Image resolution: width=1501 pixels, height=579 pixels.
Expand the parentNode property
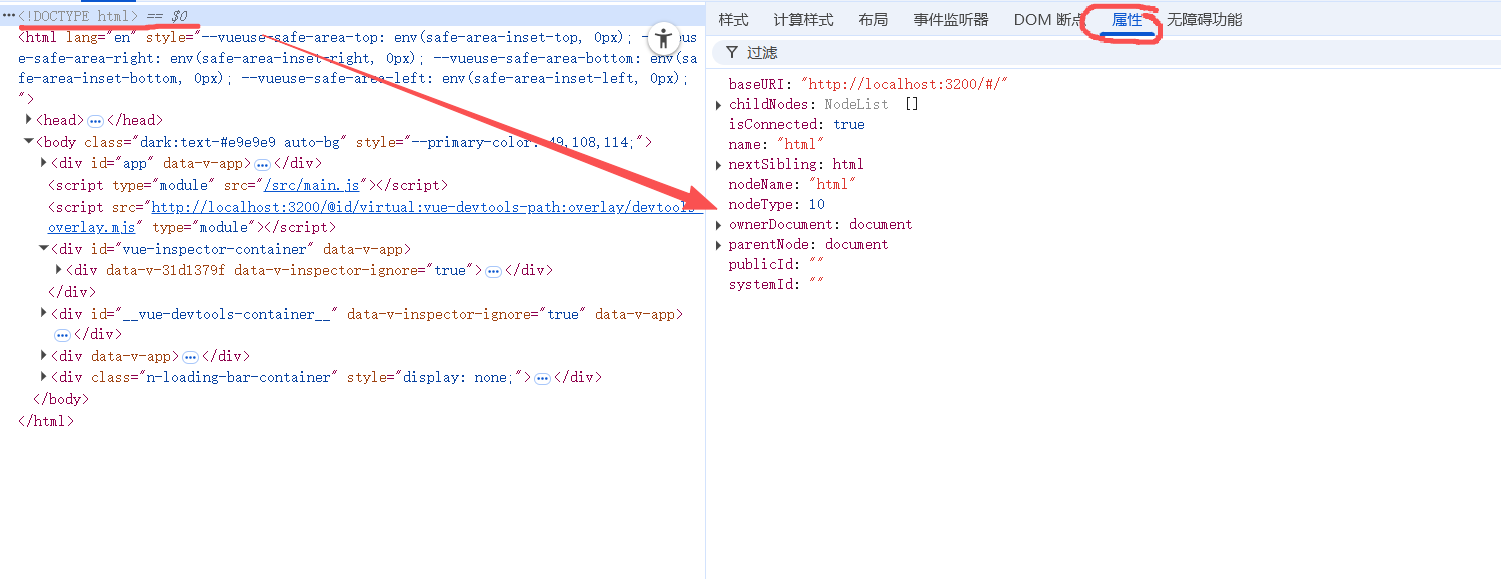[x=719, y=245]
